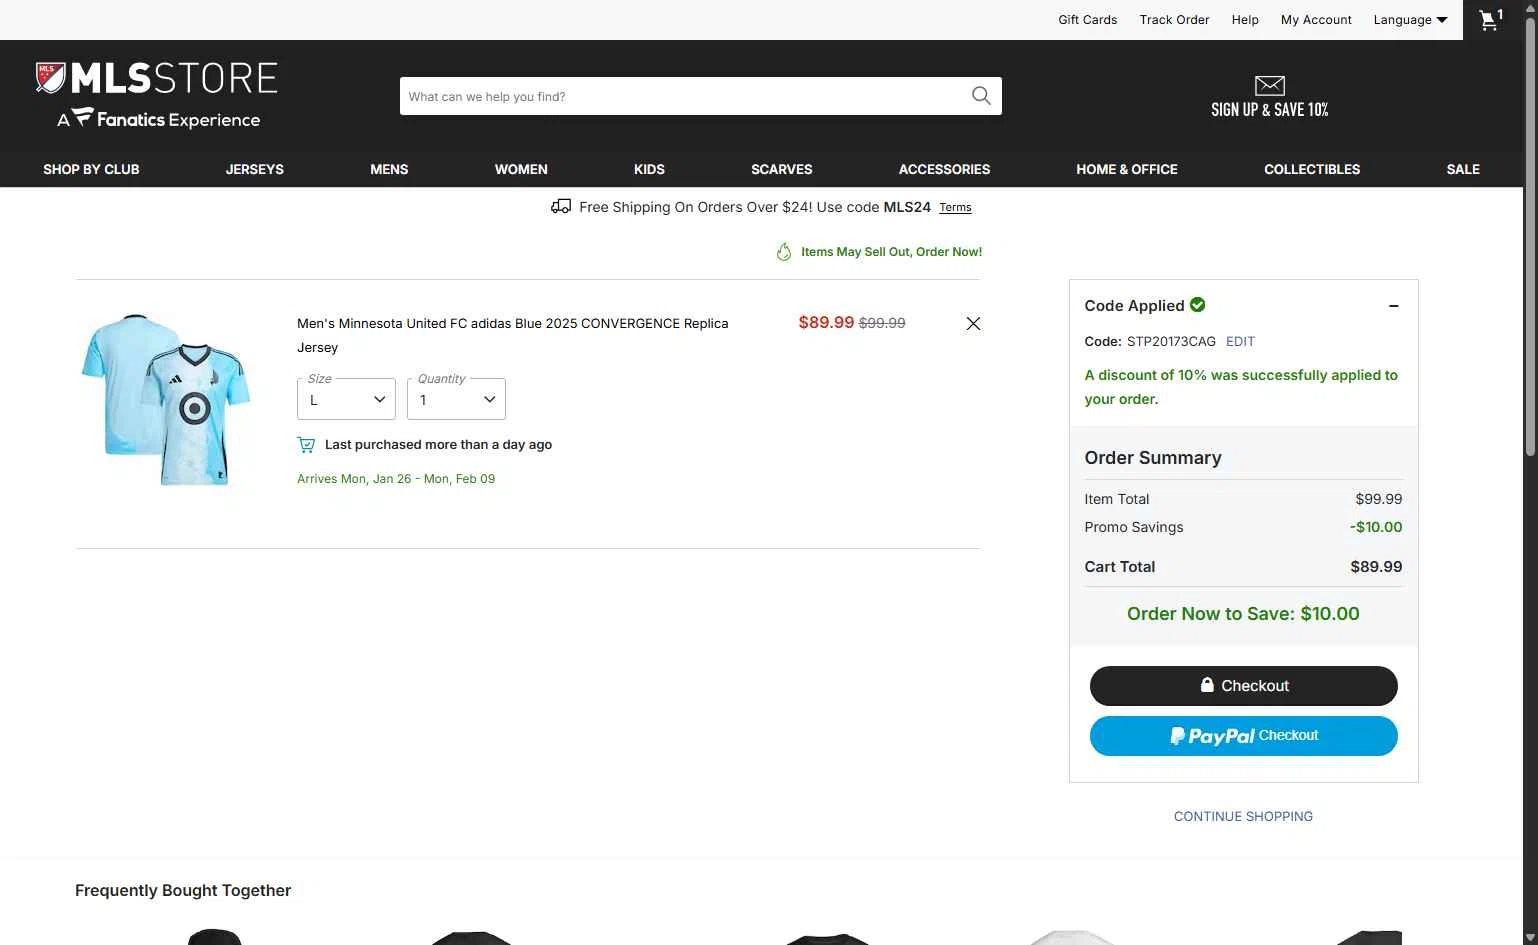Click the Frequently Bought Together heading
This screenshot has width=1538, height=945.
point(183,890)
